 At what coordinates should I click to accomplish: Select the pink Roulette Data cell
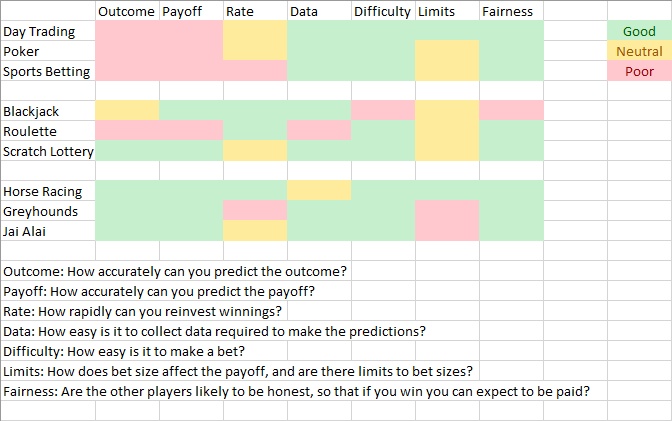click(319, 130)
